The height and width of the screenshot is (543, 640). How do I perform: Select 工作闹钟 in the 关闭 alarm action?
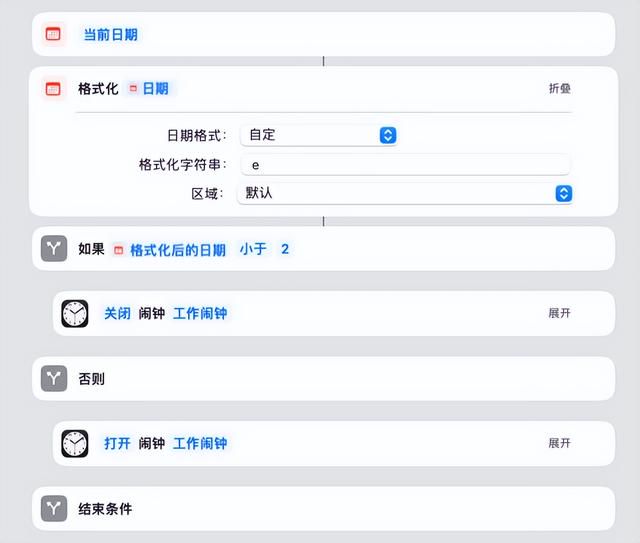point(200,314)
